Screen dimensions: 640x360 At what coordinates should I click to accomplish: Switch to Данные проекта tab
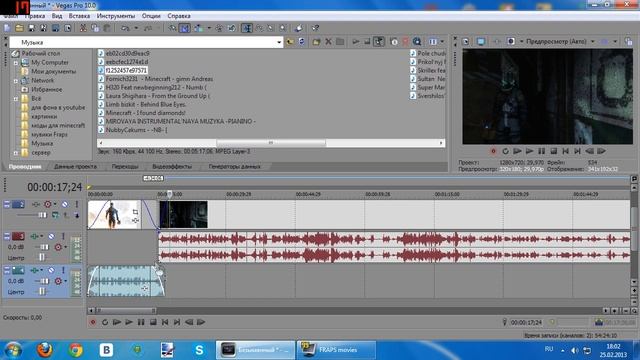click(x=76, y=167)
